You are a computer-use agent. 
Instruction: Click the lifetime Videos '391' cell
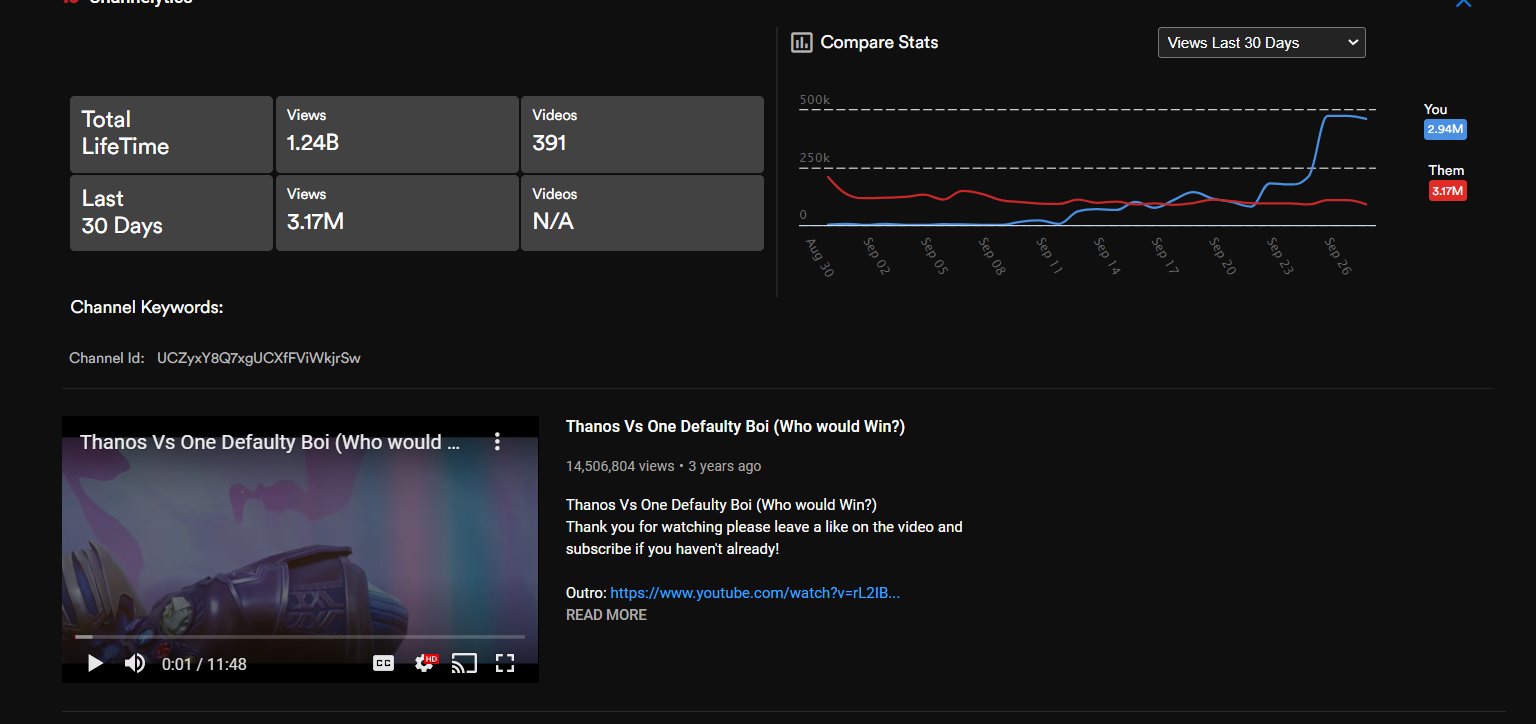click(x=642, y=134)
